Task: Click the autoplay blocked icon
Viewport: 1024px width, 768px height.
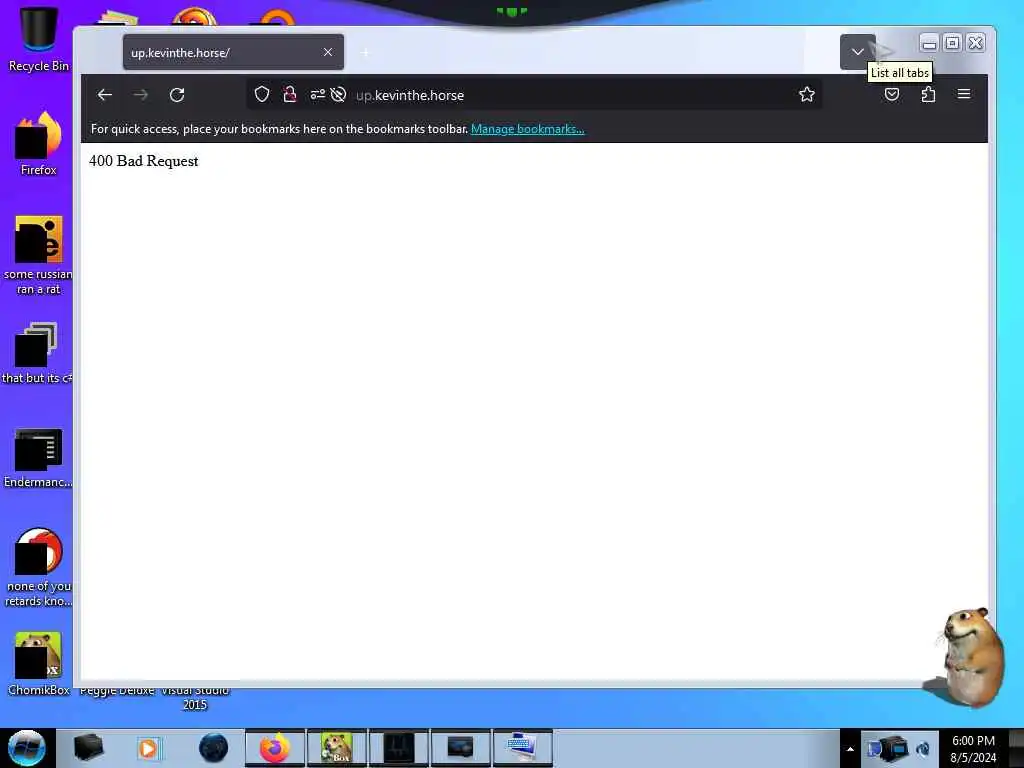Action: click(x=338, y=95)
